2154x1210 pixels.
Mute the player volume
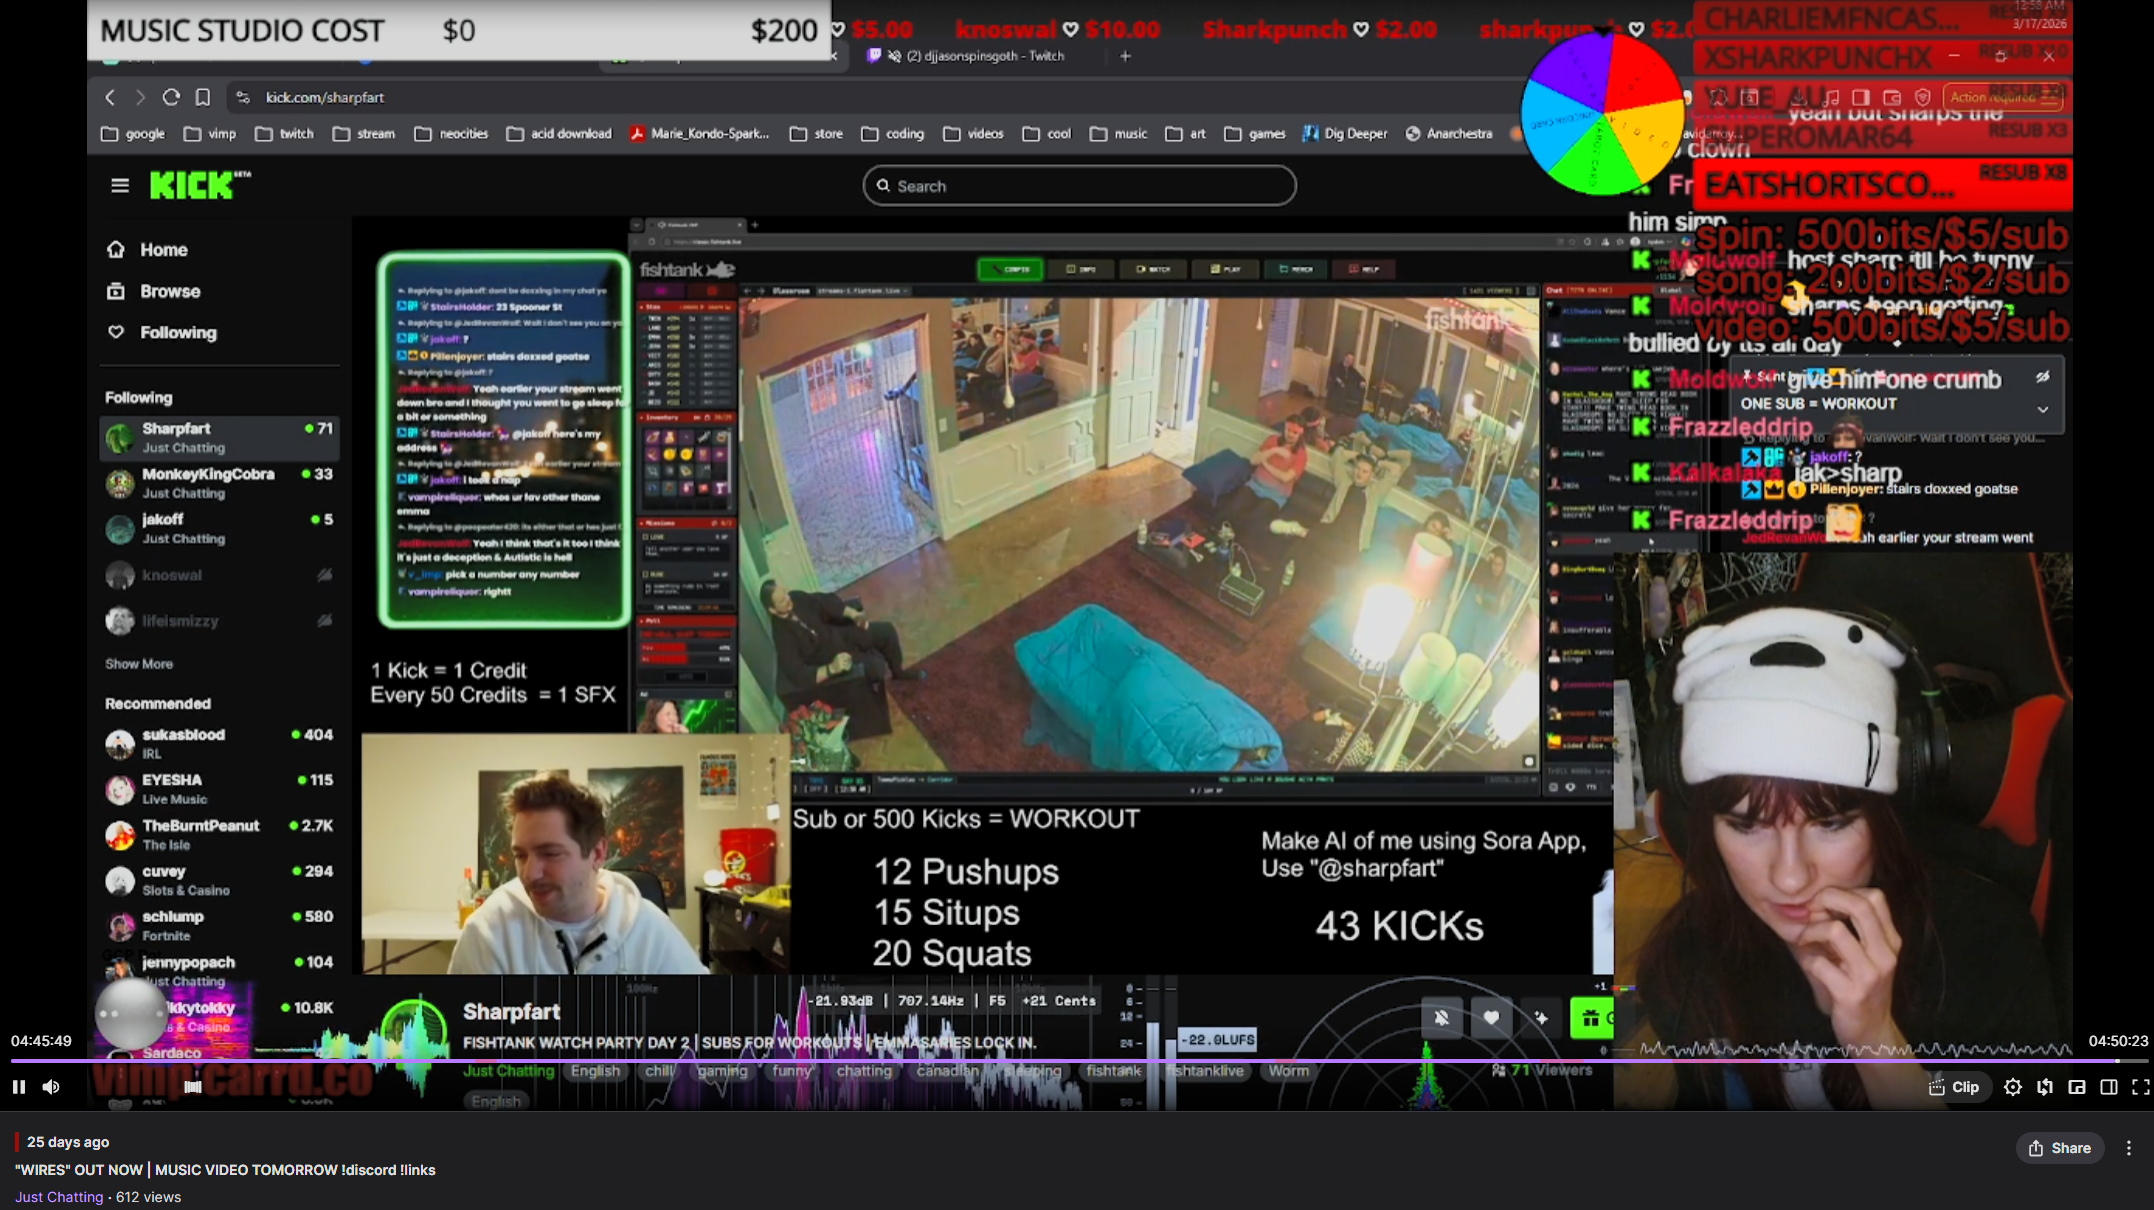tap(51, 1087)
